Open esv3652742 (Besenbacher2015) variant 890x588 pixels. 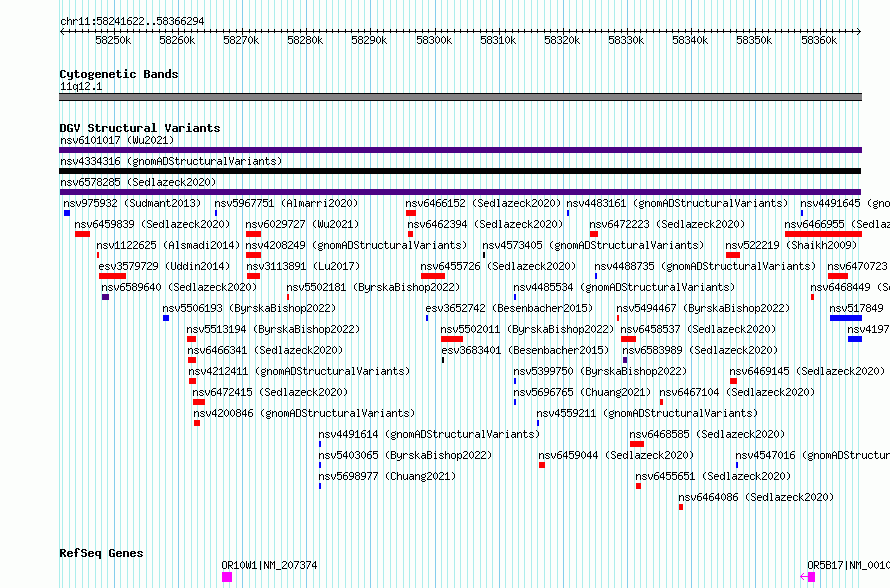(509, 308)
